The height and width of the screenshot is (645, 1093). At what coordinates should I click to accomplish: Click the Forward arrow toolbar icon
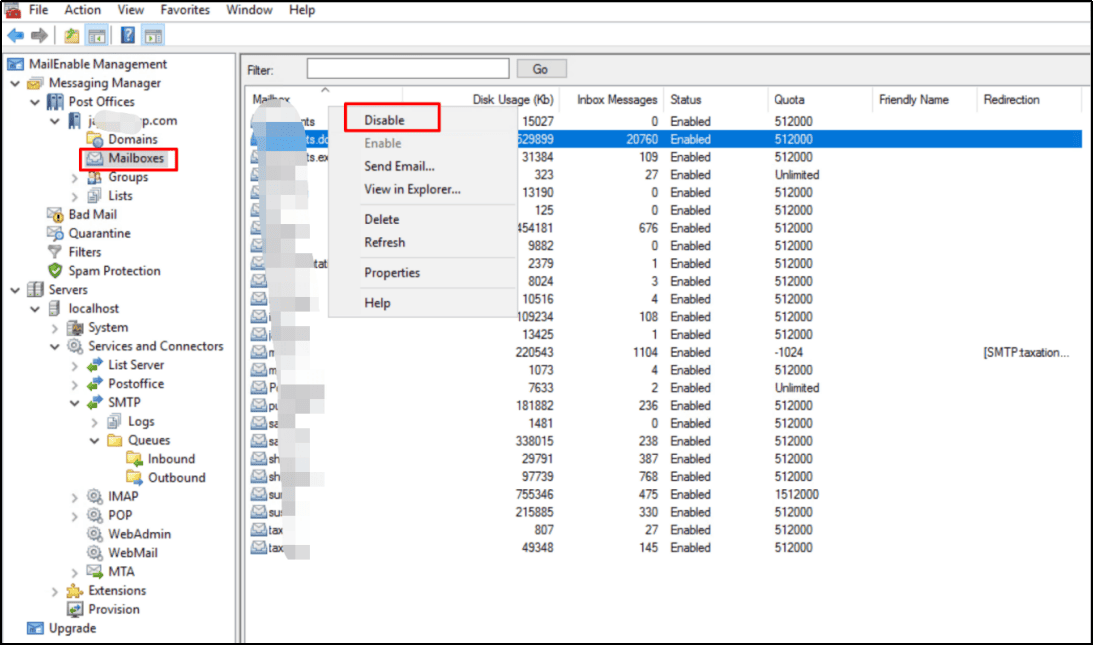[x=40, y=36]
